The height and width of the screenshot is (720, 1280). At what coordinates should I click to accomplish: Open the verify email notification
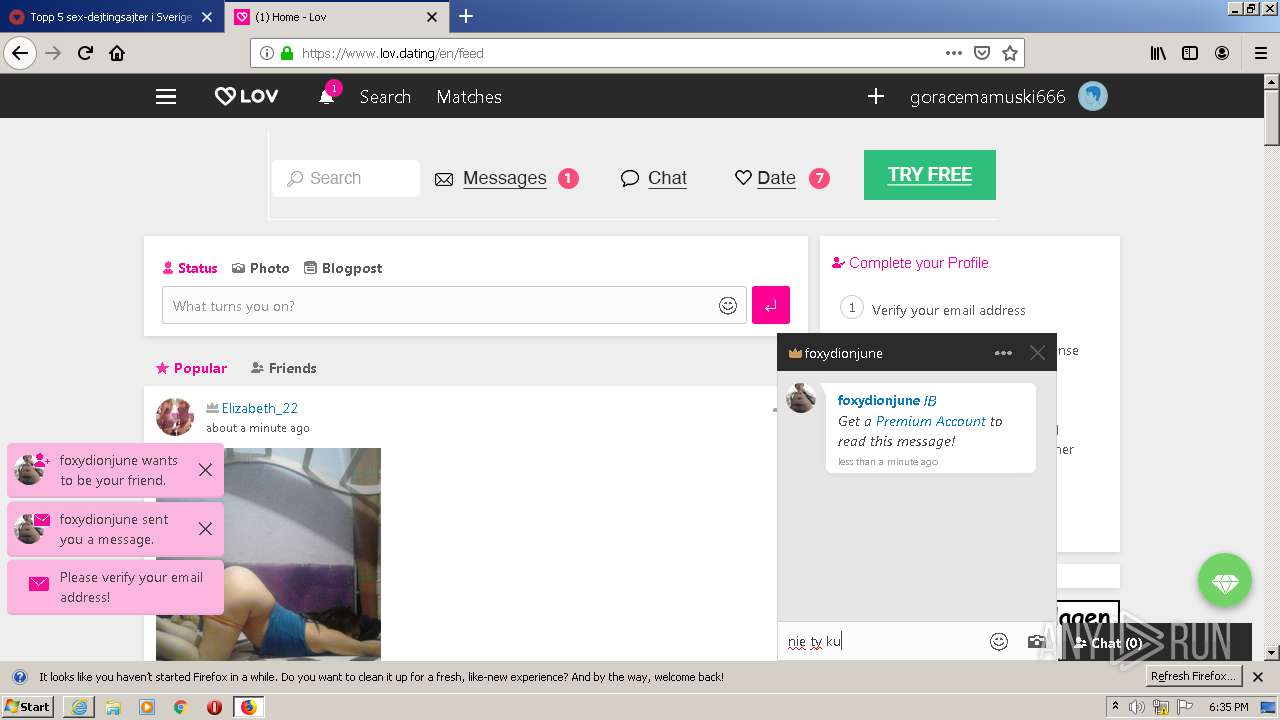click(116, 587)
